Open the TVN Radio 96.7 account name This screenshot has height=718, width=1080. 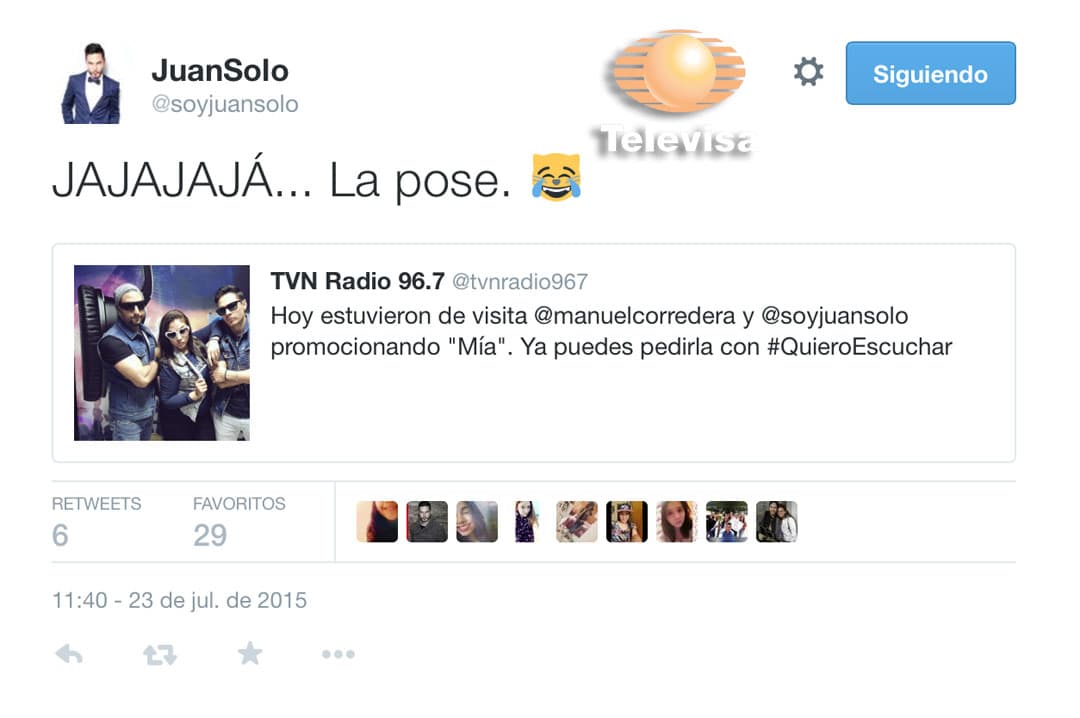(357, 281)
